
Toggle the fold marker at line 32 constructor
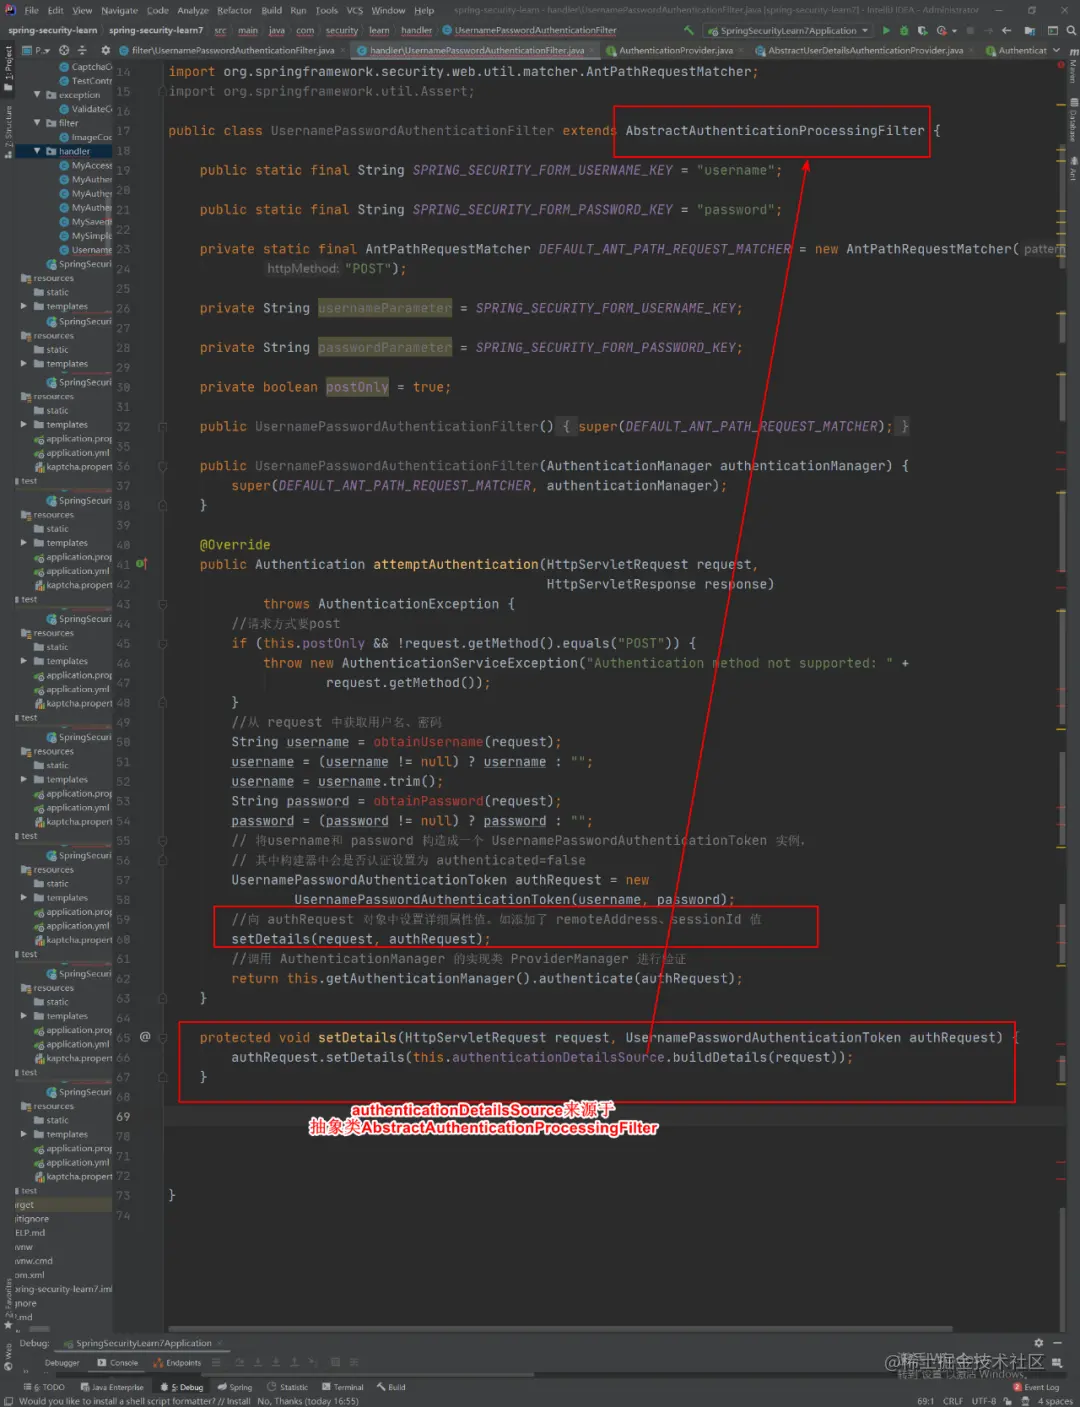click(x=164, y=426)
